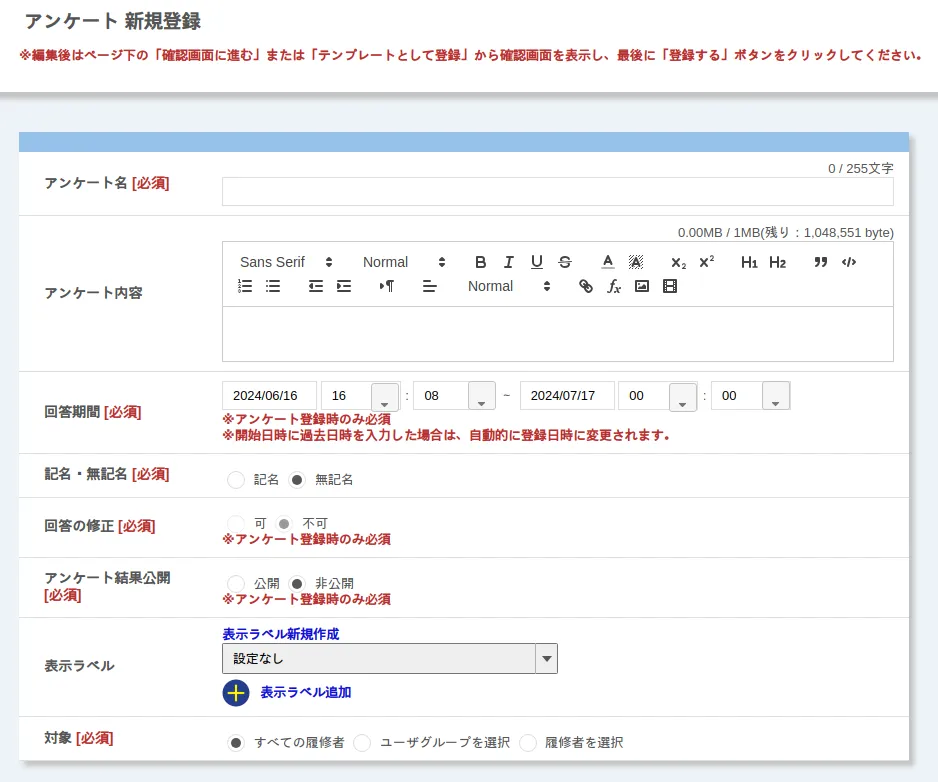Open the start minute dropdown showing 08
The width and height of the screenshot is (938, 782).
coord(482,397)
